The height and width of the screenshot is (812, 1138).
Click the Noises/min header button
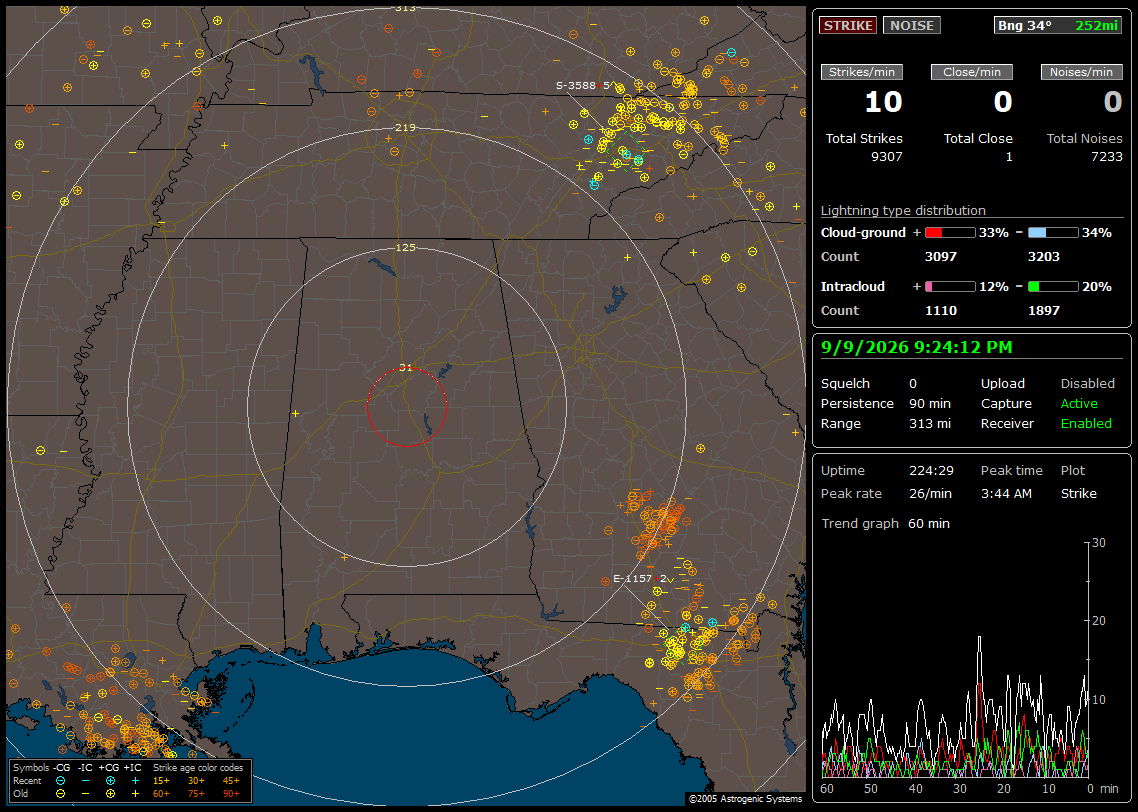tap(1081, 72)
